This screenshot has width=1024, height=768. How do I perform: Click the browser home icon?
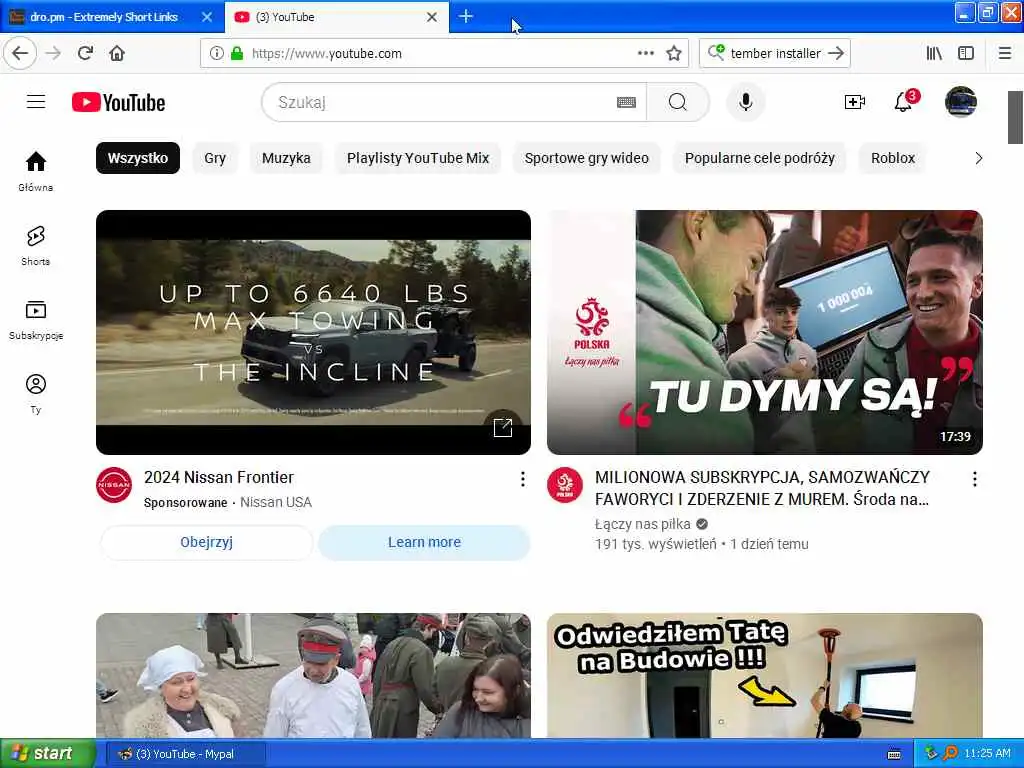pyautogui.click(x=117, y=53)
